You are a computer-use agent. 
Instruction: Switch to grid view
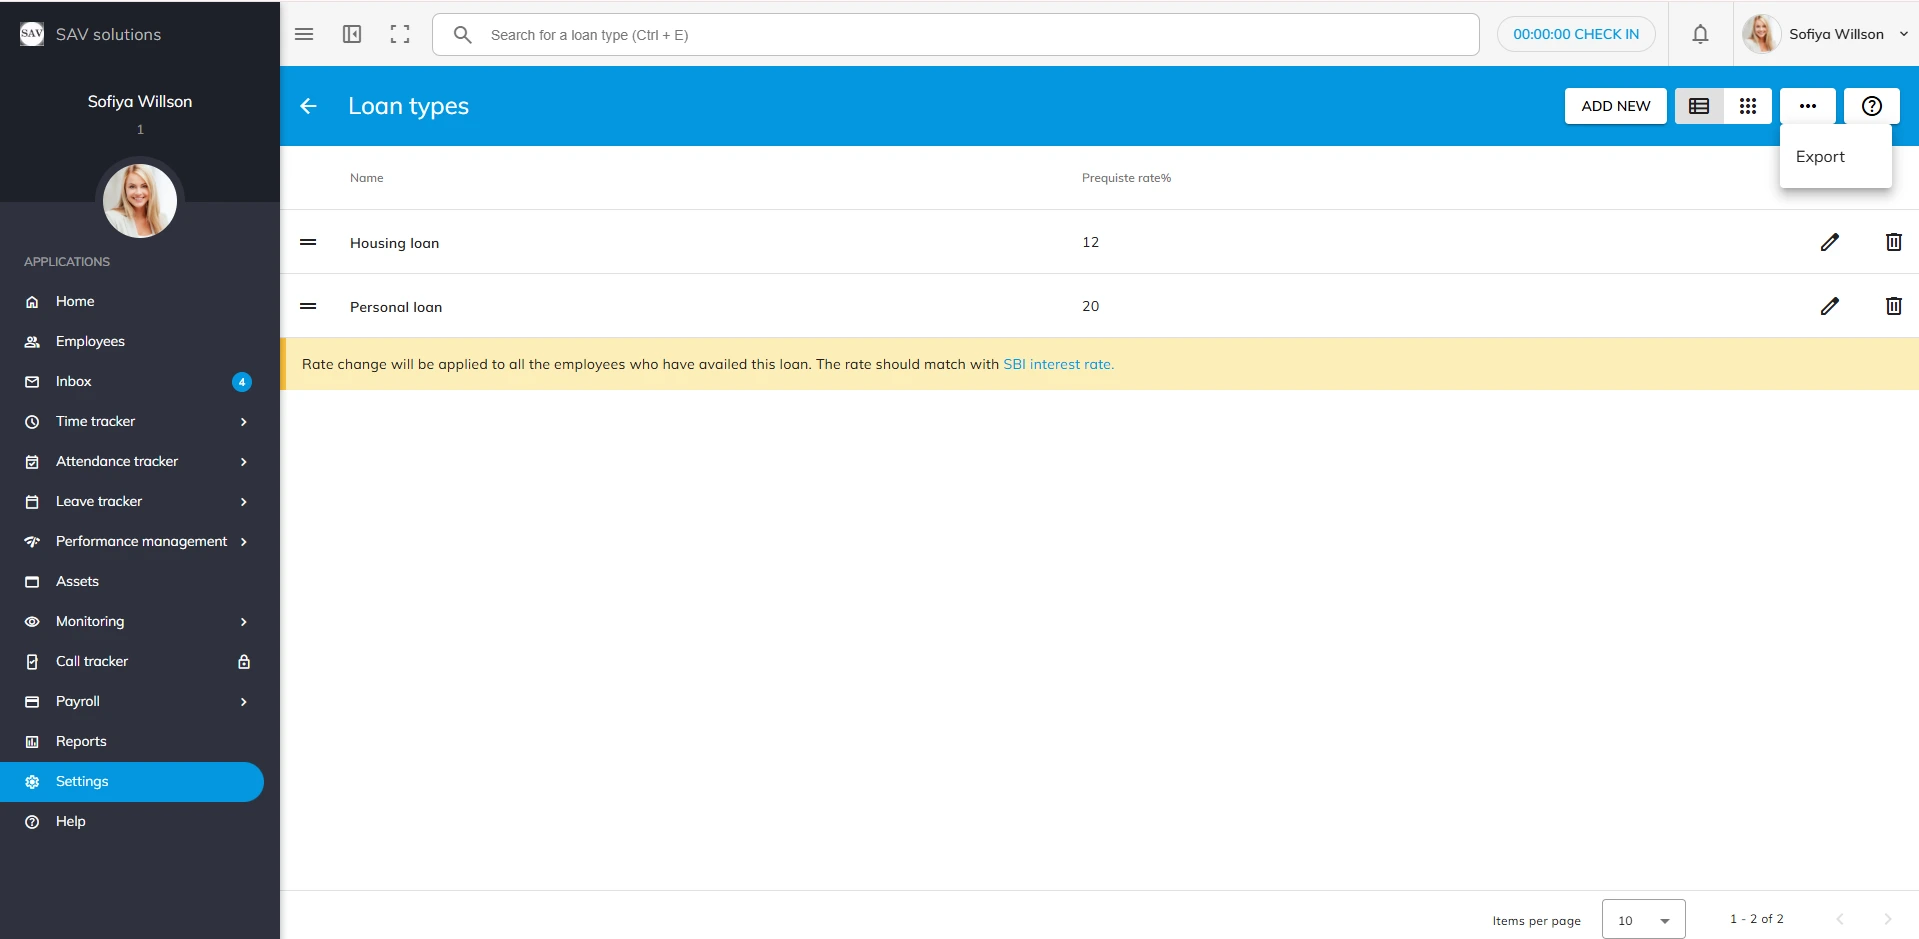[1747, 106]
